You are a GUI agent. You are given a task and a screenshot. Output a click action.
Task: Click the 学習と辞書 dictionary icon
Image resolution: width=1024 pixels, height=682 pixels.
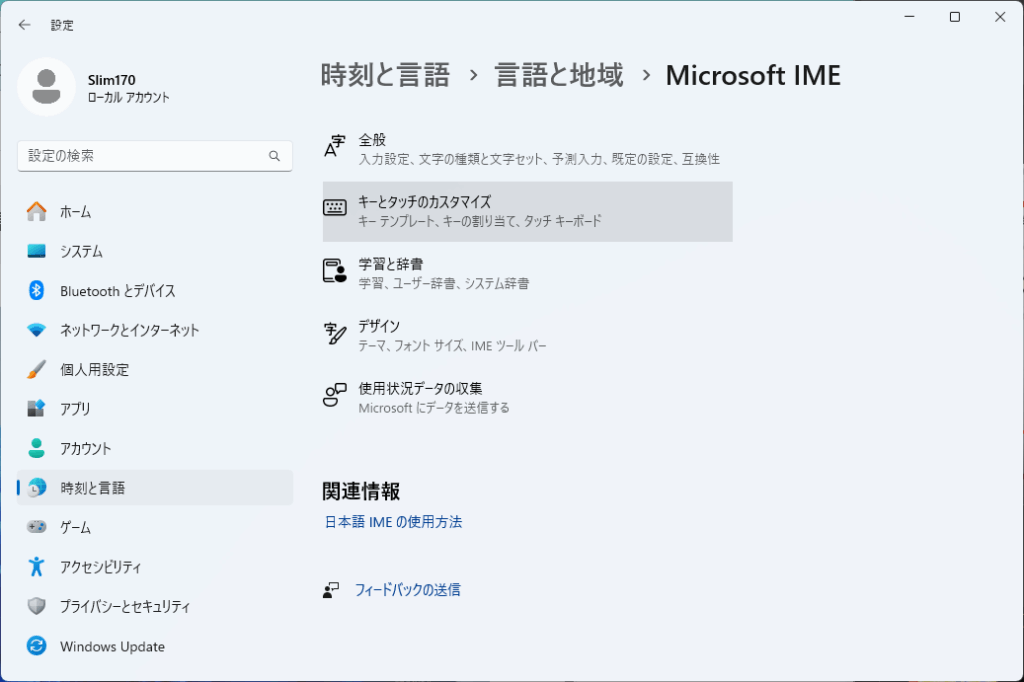(335, 270)
